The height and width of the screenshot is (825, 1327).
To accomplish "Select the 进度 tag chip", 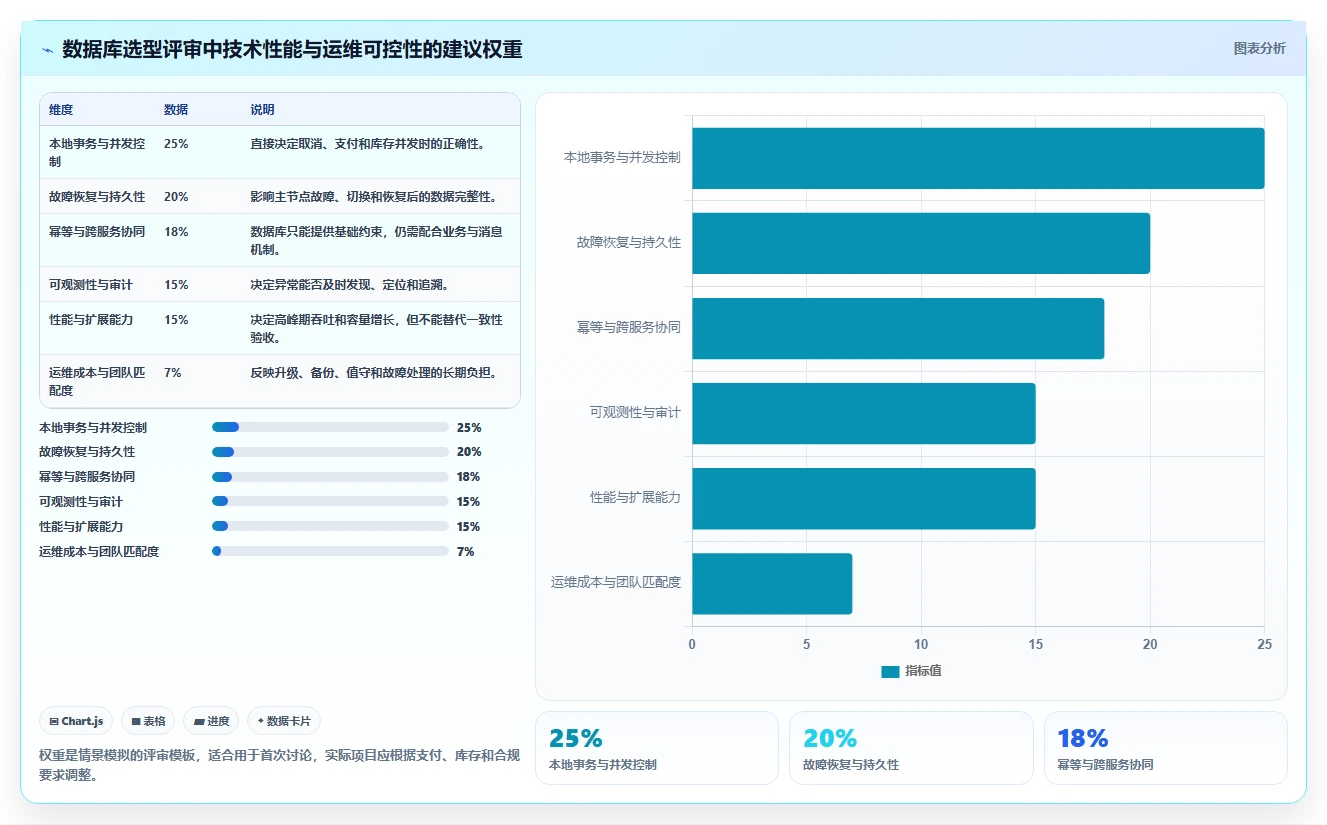I will (x=211, y=721).
